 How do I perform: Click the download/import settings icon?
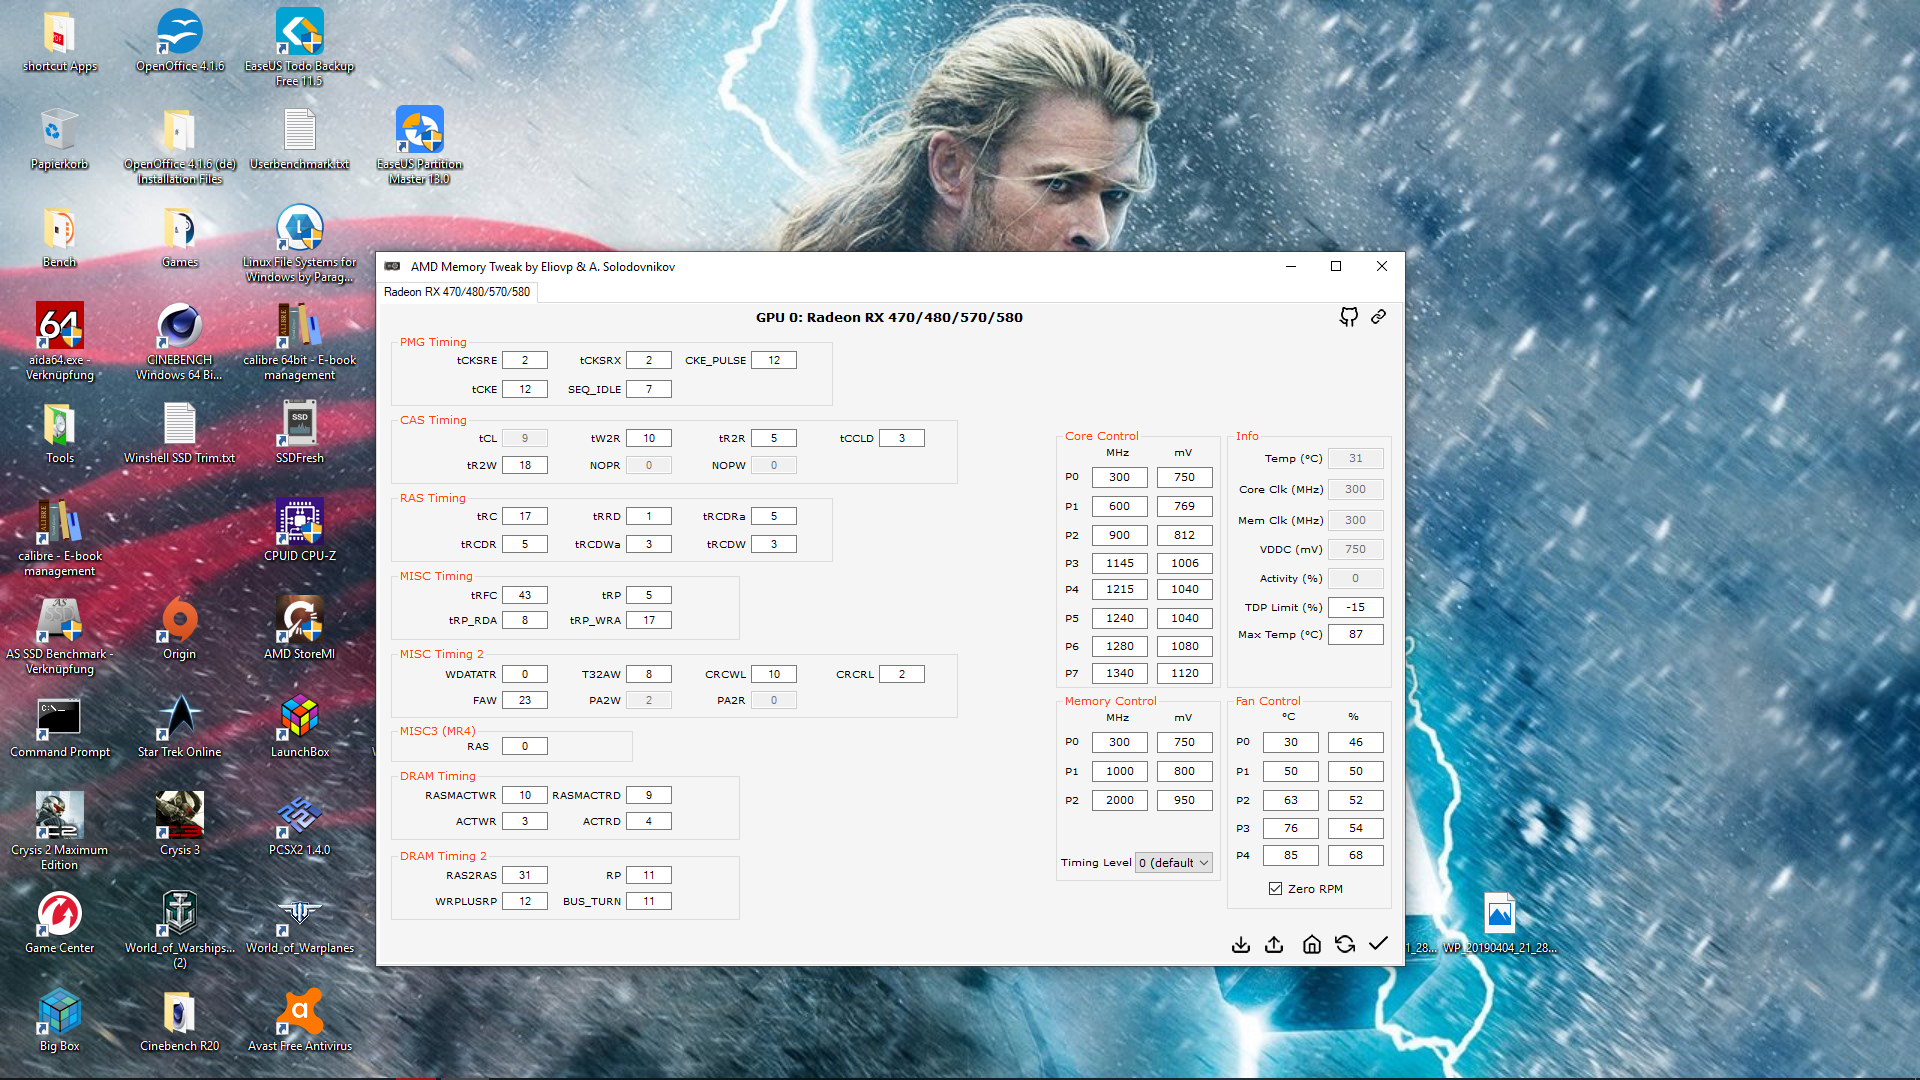1240,945
